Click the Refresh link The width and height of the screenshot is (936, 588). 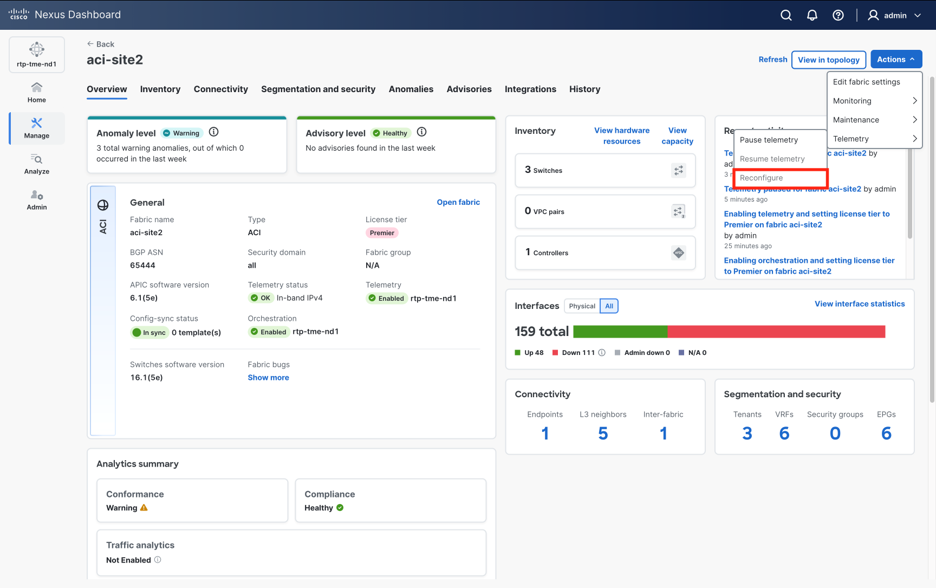coord(772,59)
